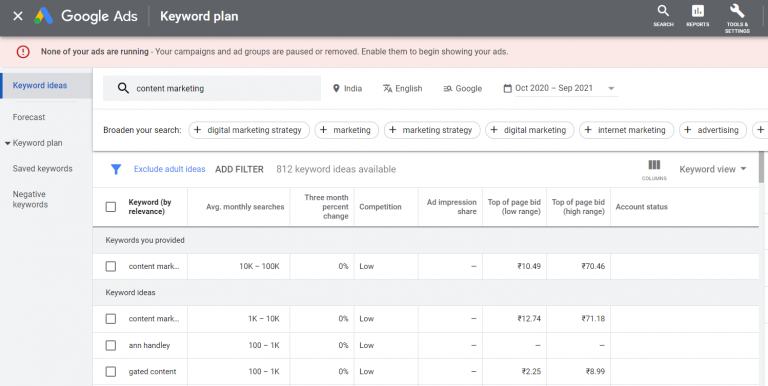Add marketing to broaden search
Image resolution: width=768 pixels, height=386 pixels.
347,130
